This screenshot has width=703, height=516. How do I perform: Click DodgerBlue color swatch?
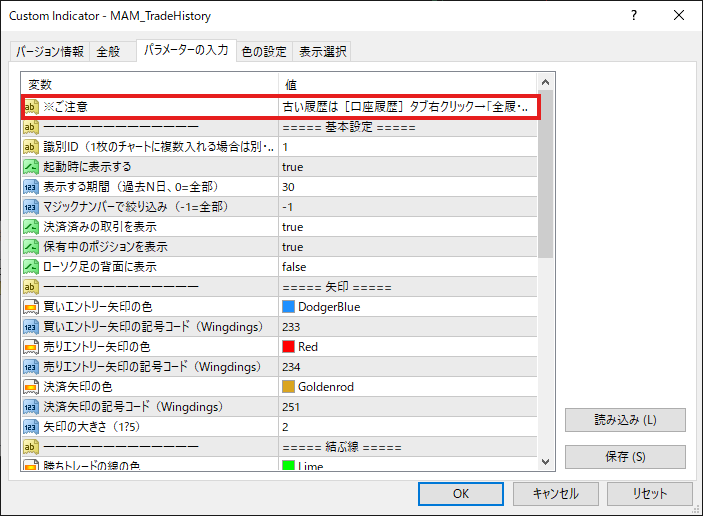(288, 307)
